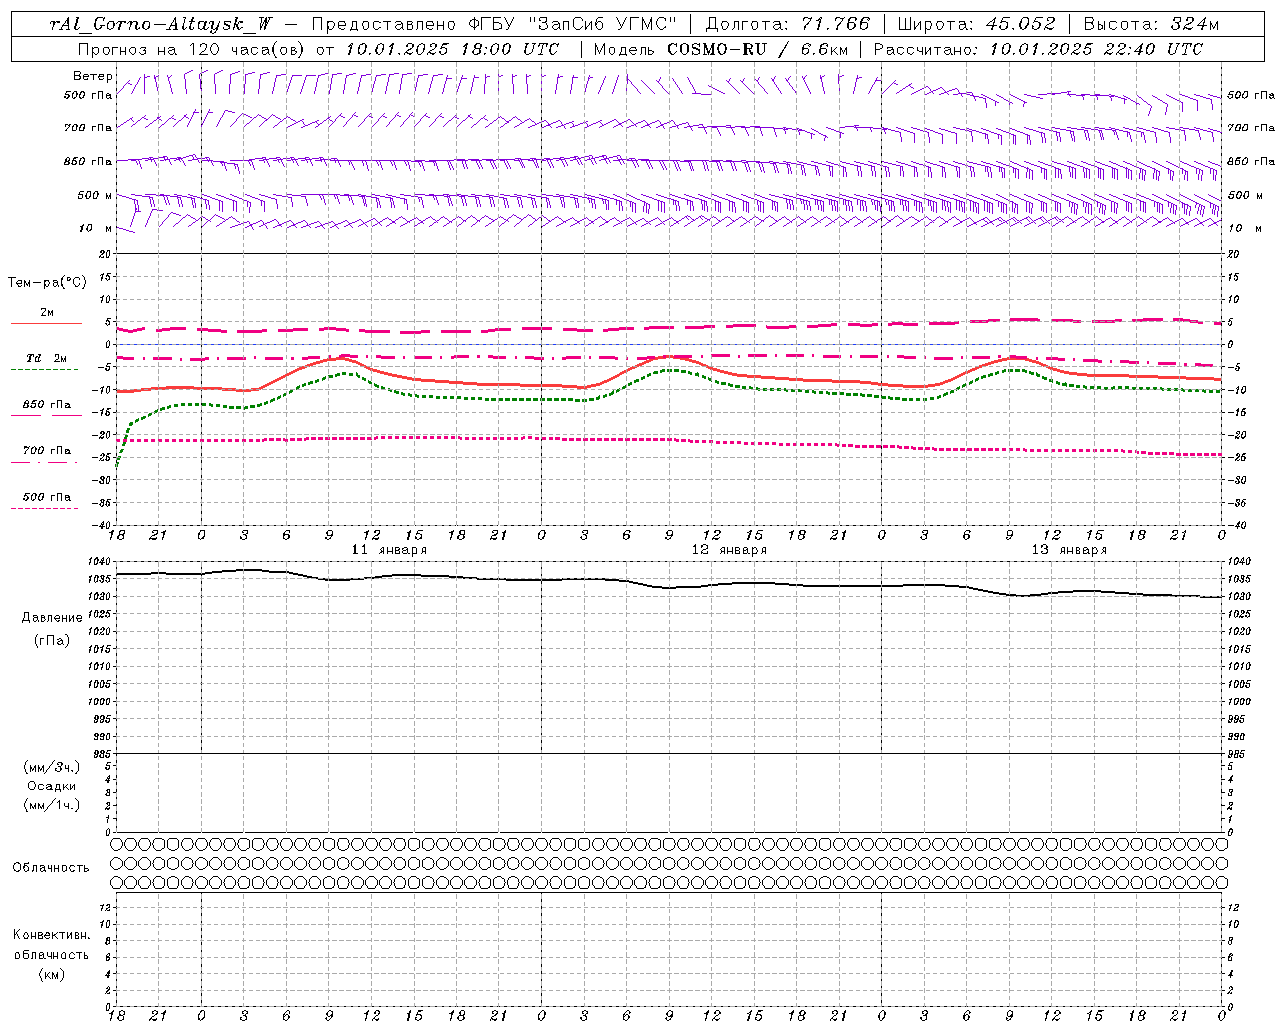
Task: Click the Осадки precipitation label
Action: click(52, 786)
